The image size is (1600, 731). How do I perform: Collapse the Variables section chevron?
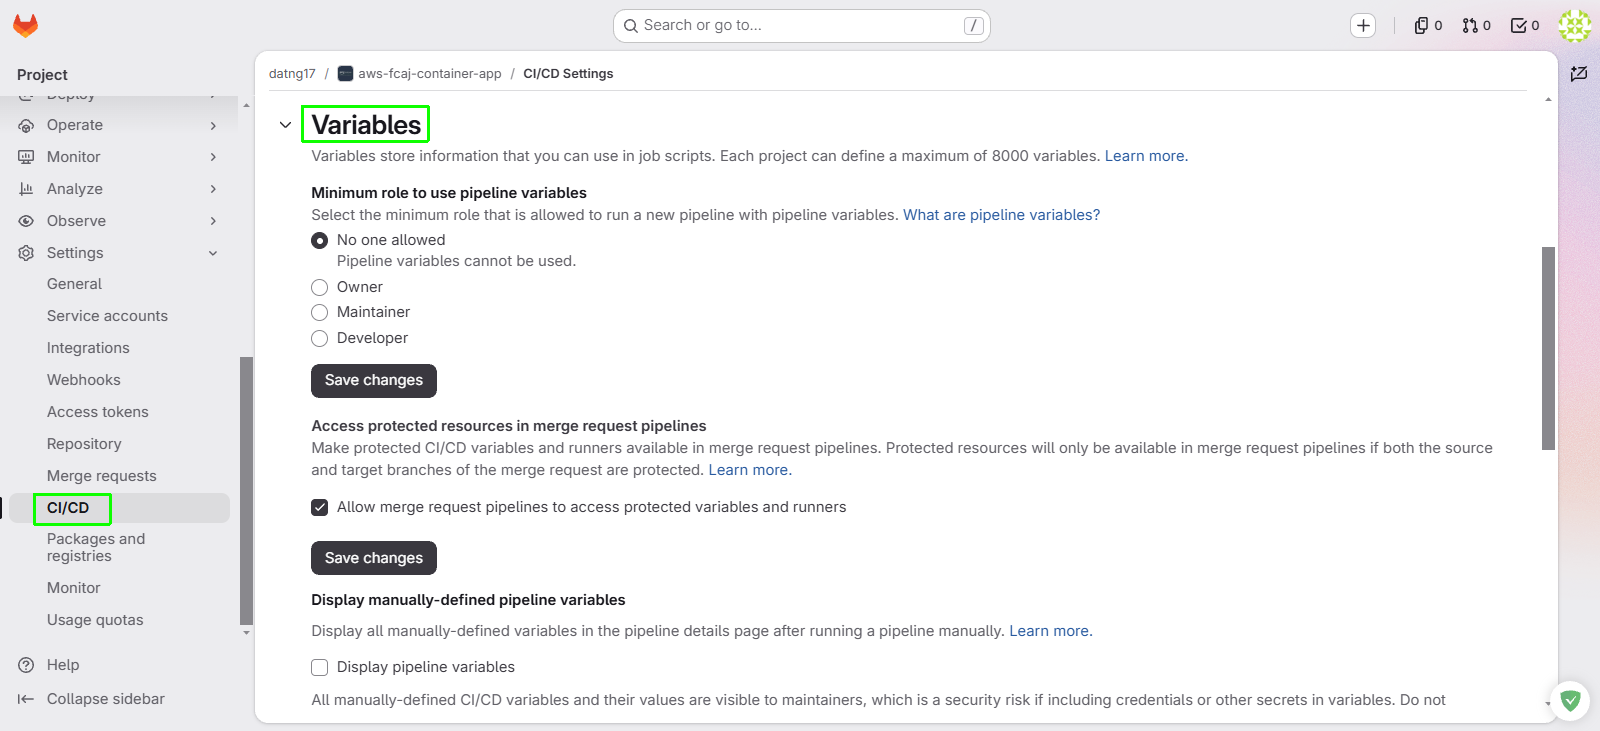click(286, 125)
